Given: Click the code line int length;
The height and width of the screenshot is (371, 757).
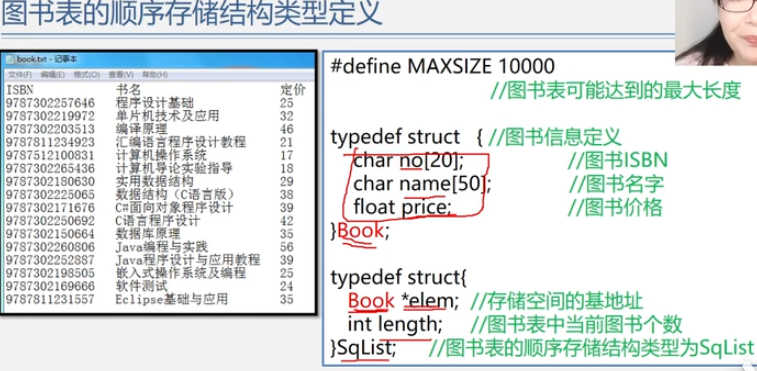Looking at the screenshot, I should [x=394, y=324].
